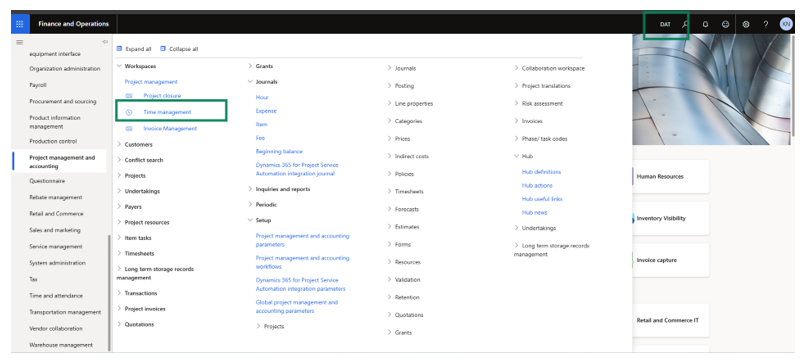Click the feedback smiley icon
This screenshot has height=362, width=807.
pyautogui.click(x=725, y=24)
